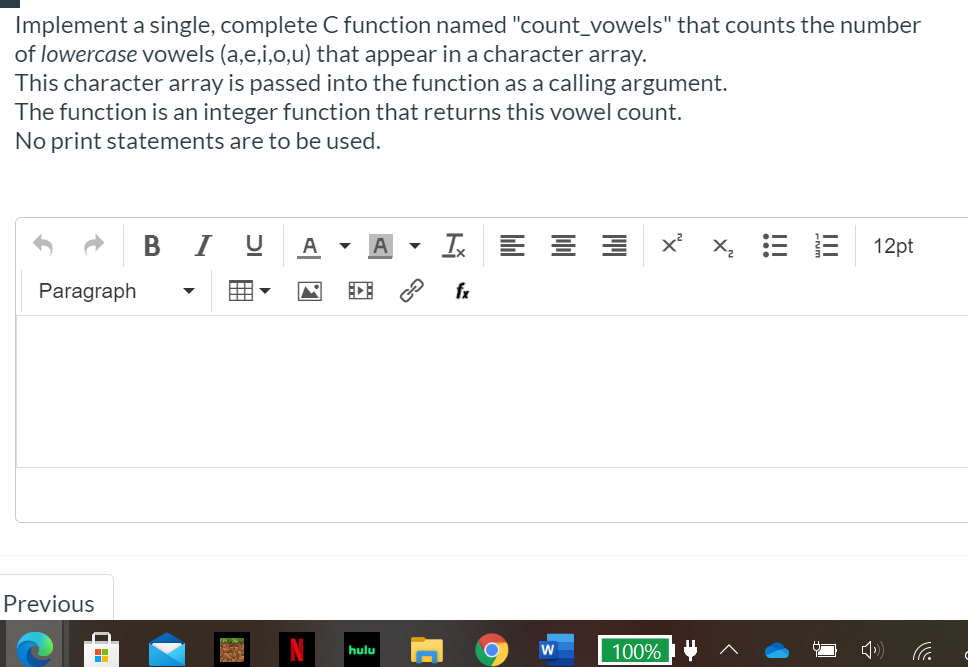Toggle the bulleted list
This screenshot has width=968, height=667.
tap(775, 245)
